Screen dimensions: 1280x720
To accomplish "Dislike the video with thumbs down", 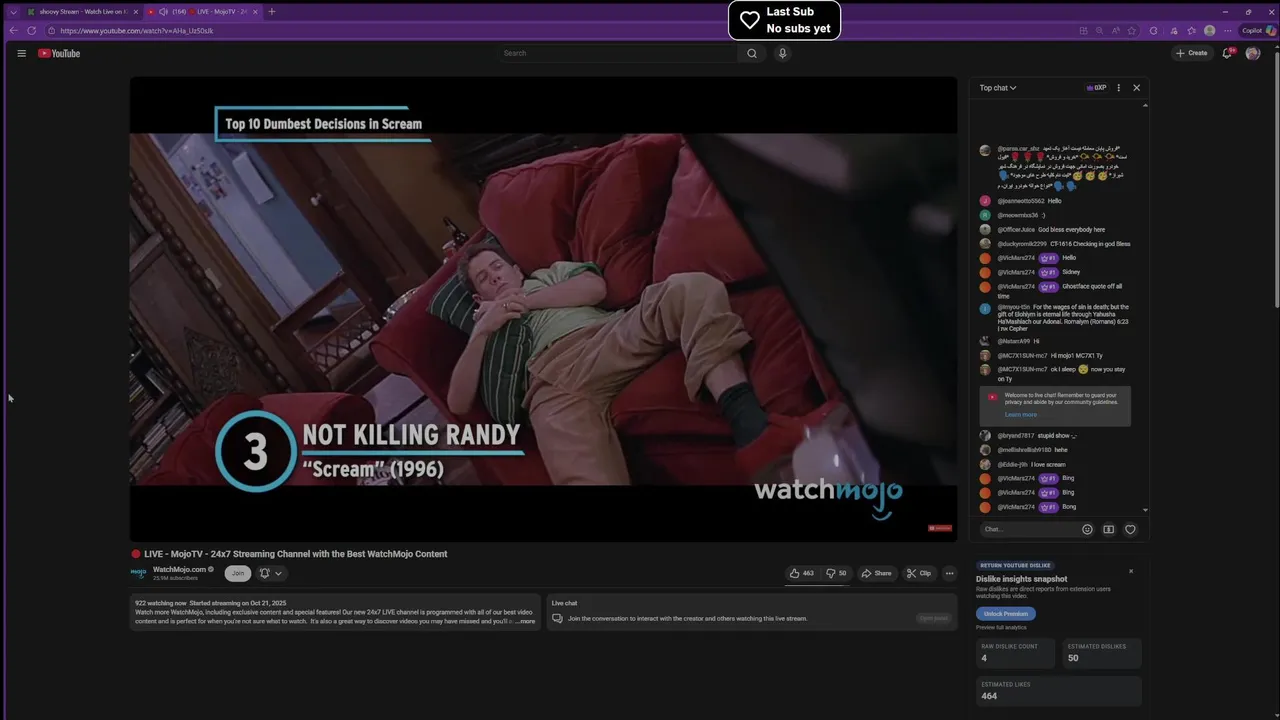I will point(836,573).
